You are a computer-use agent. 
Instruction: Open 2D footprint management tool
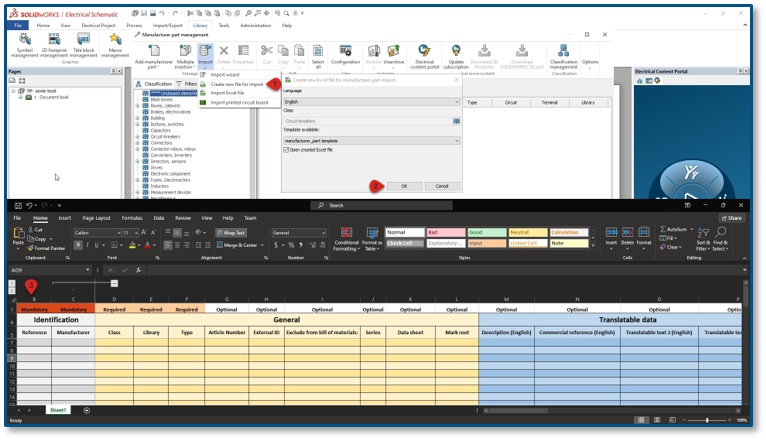(x=54, y=45)
